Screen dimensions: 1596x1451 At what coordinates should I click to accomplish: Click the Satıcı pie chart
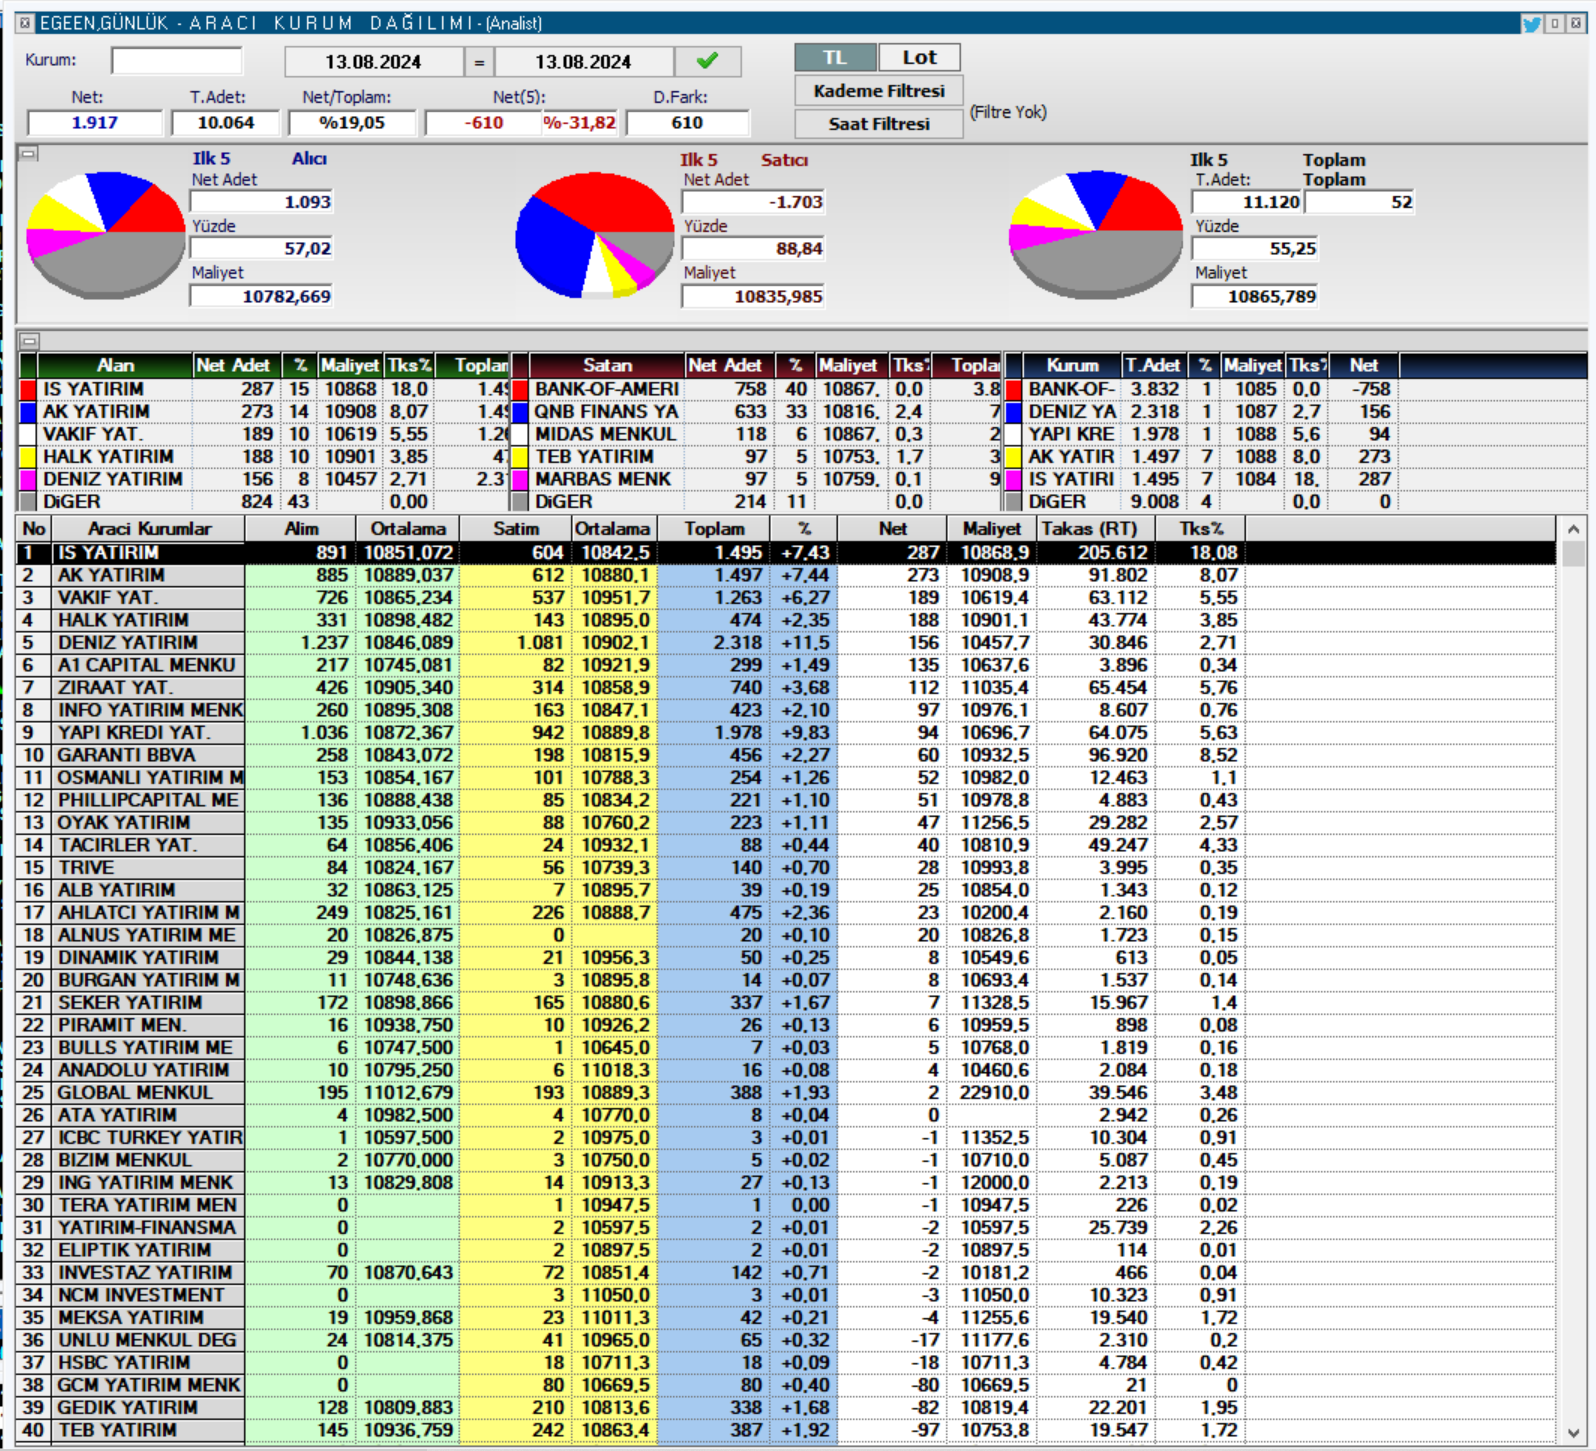pyautogui.click(x=595, y=236)
